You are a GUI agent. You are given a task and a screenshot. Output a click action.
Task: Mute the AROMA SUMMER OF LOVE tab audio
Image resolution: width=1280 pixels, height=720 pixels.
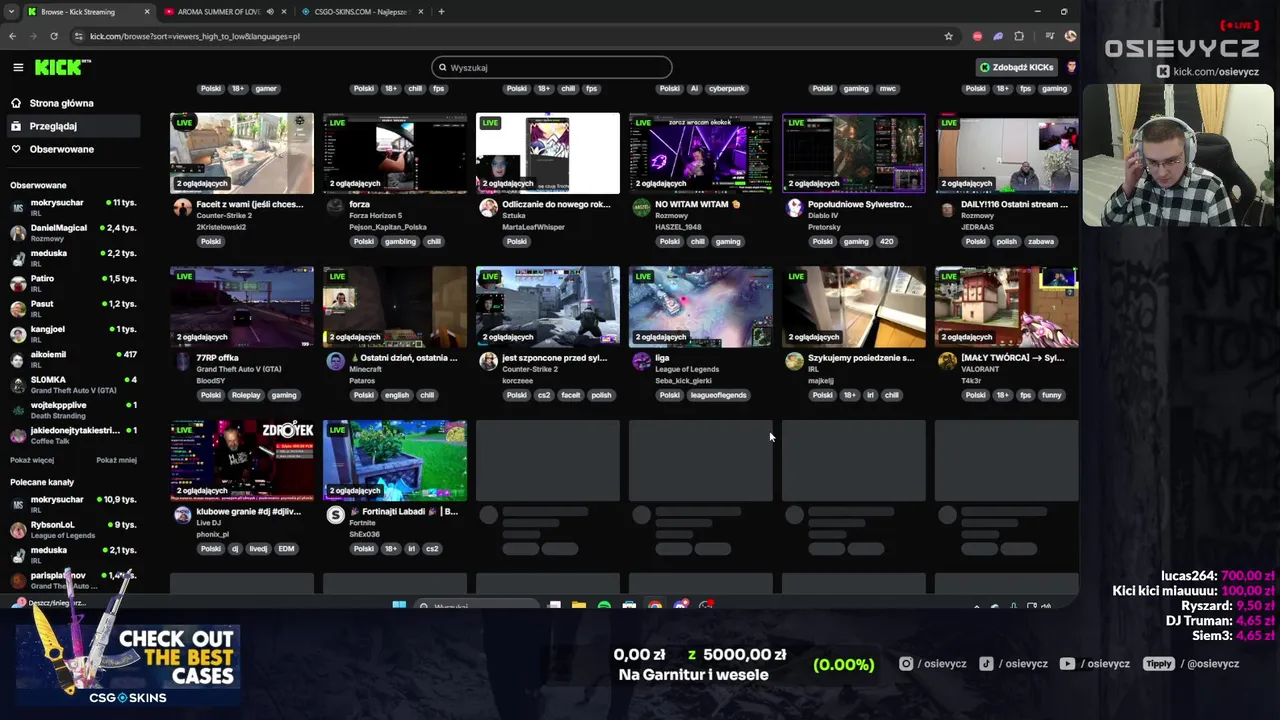270,12
